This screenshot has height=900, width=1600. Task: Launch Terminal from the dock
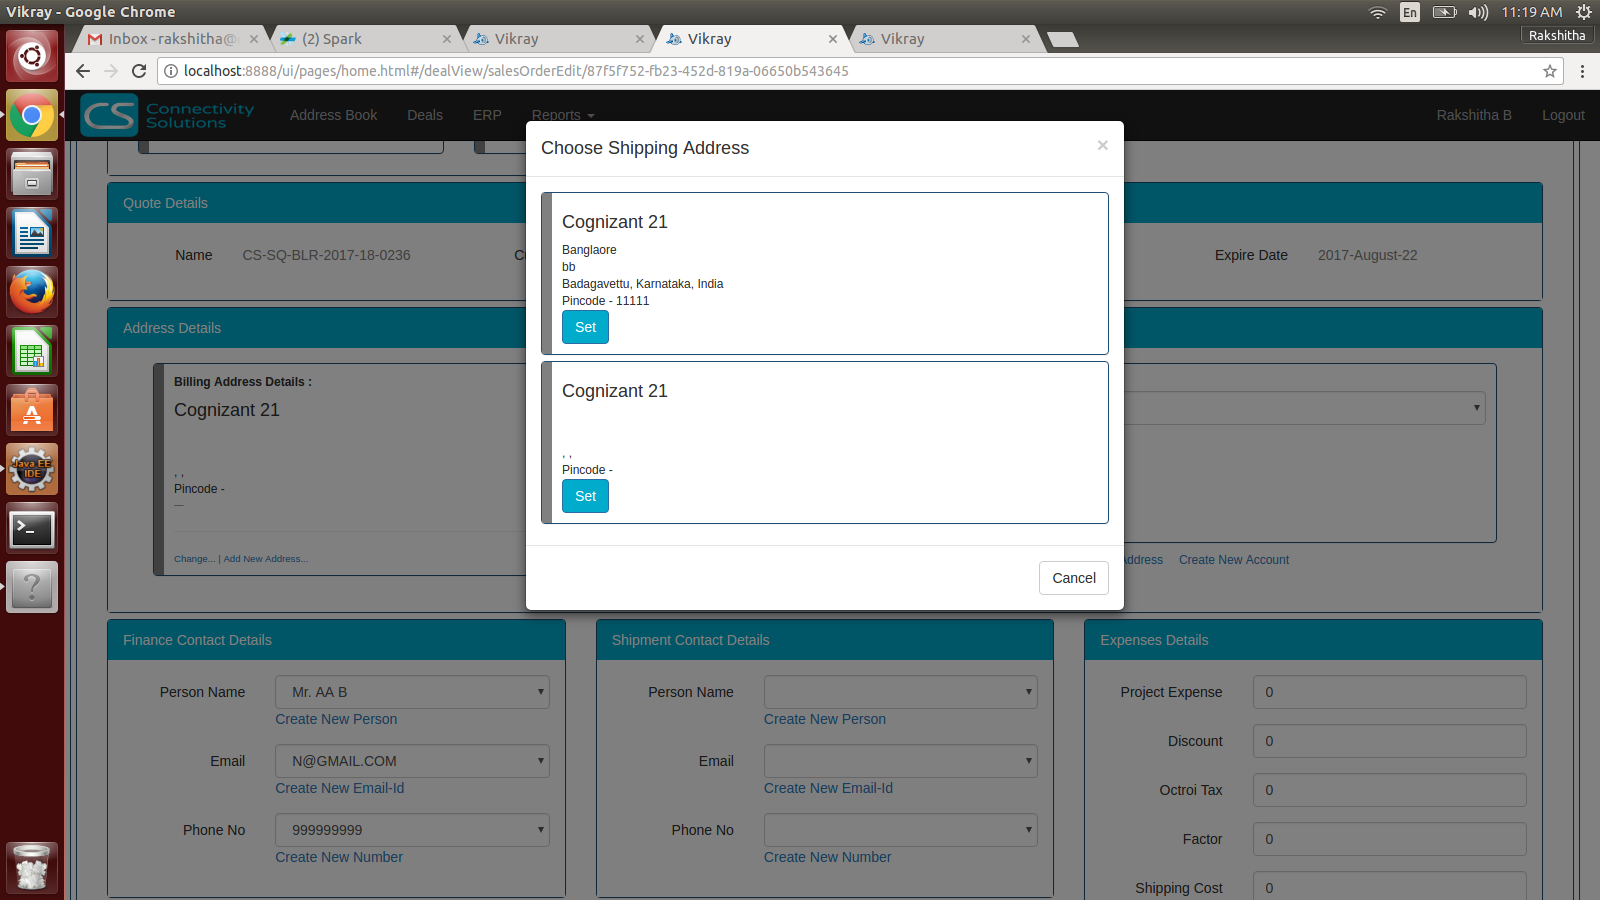point(32,529)
